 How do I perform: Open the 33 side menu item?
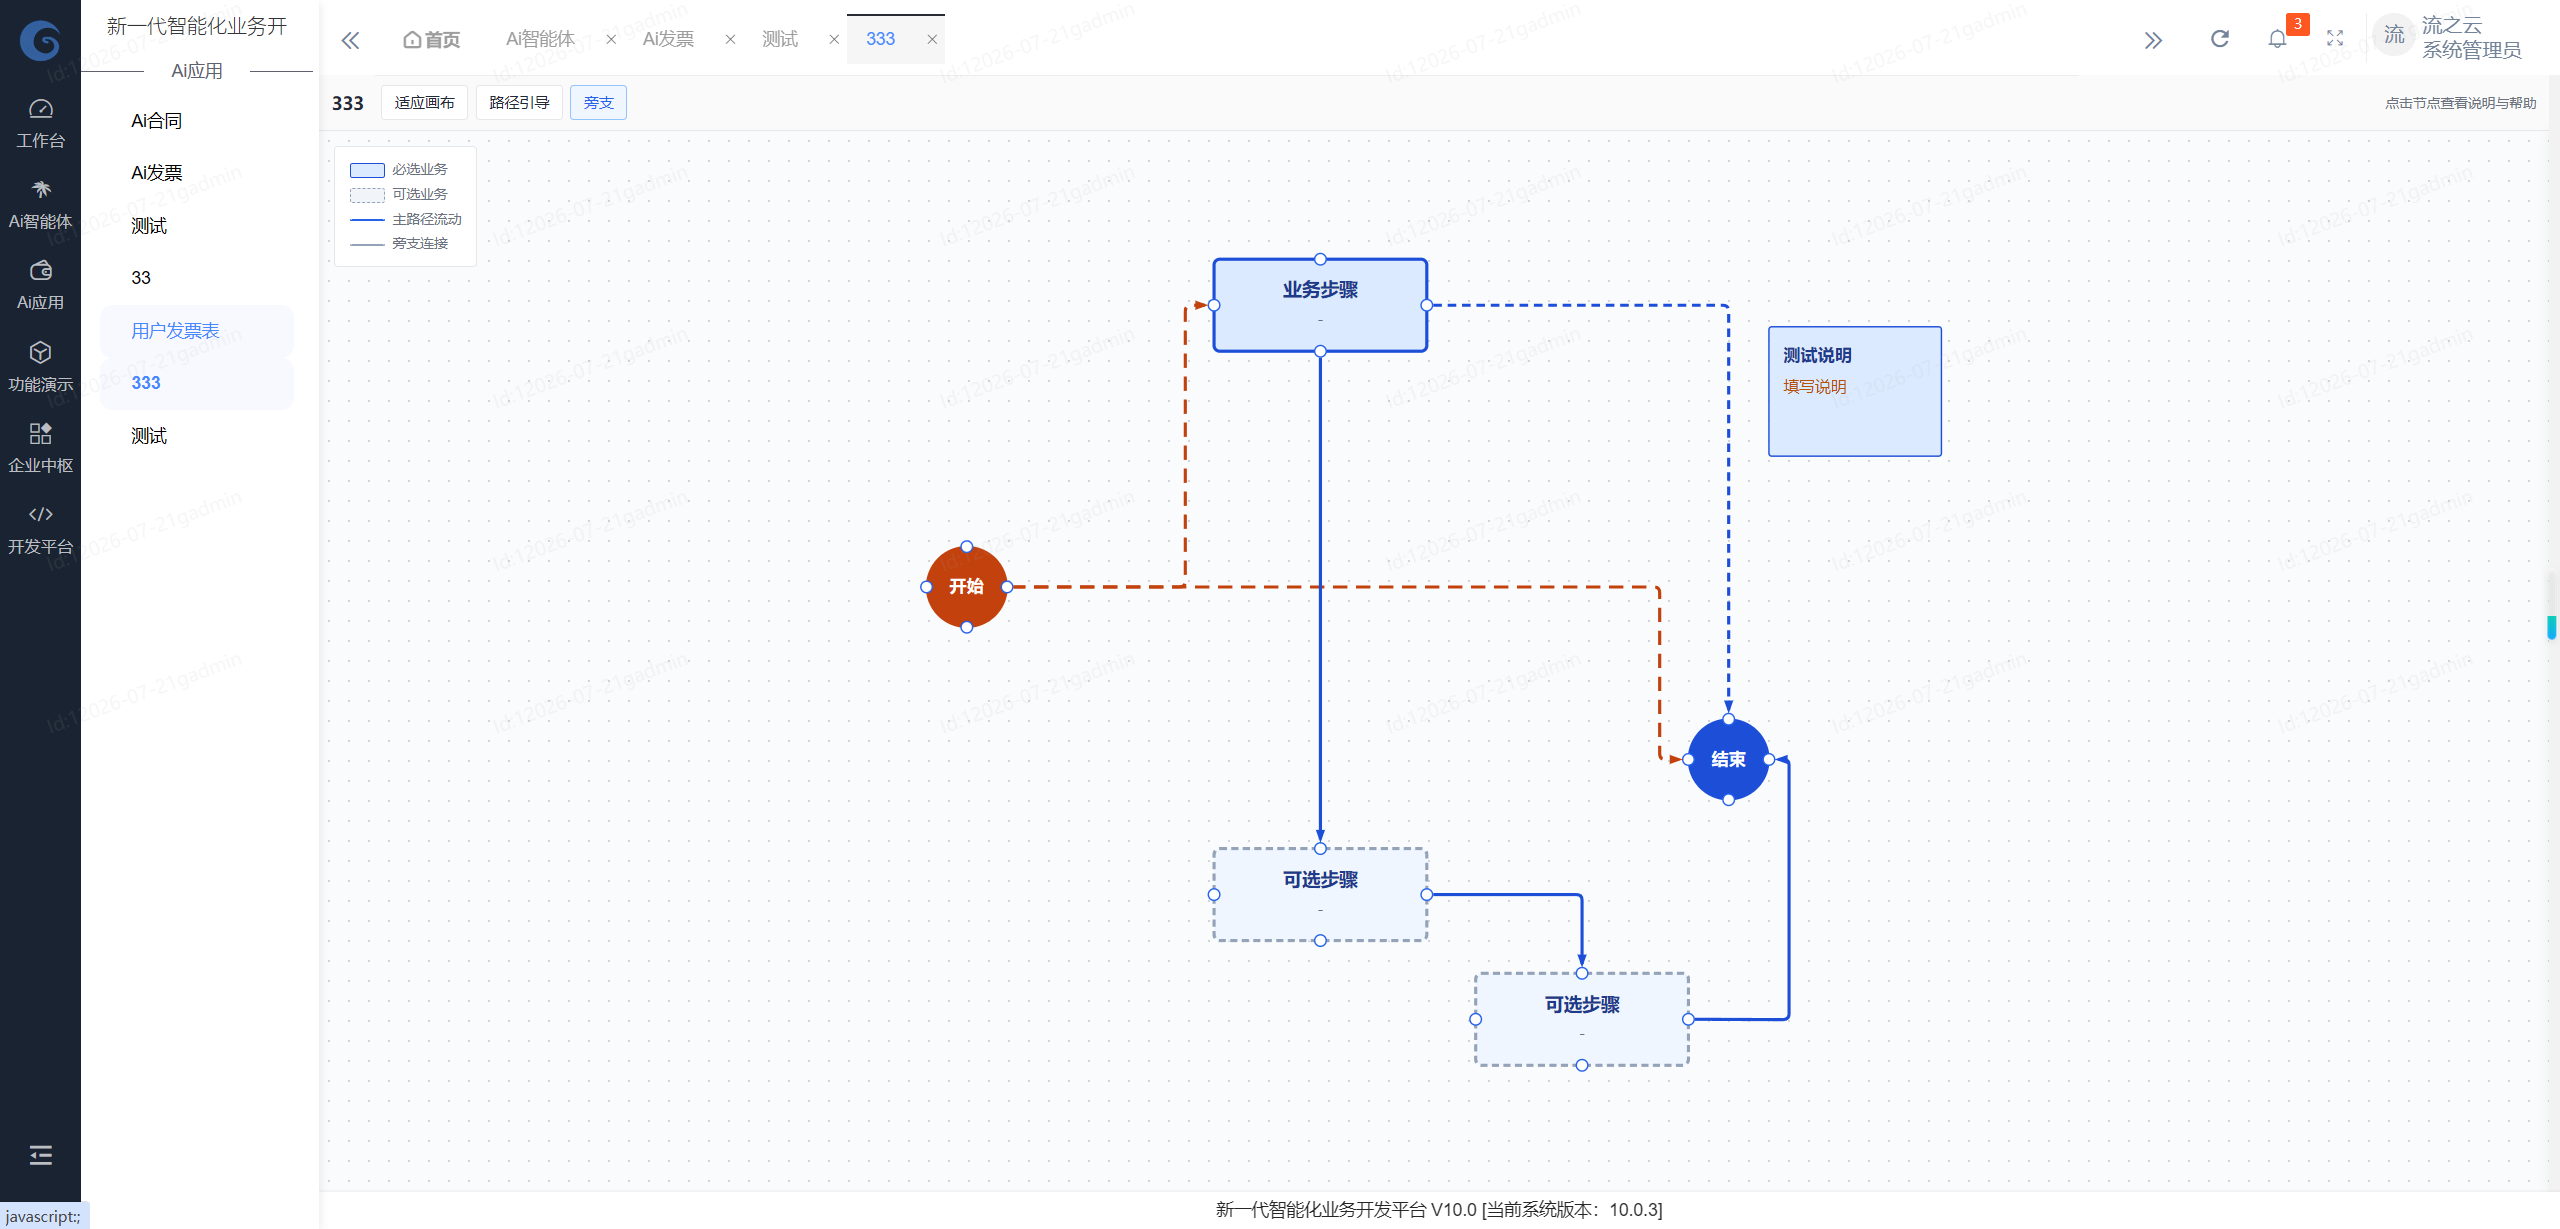(x=197, y=278)
